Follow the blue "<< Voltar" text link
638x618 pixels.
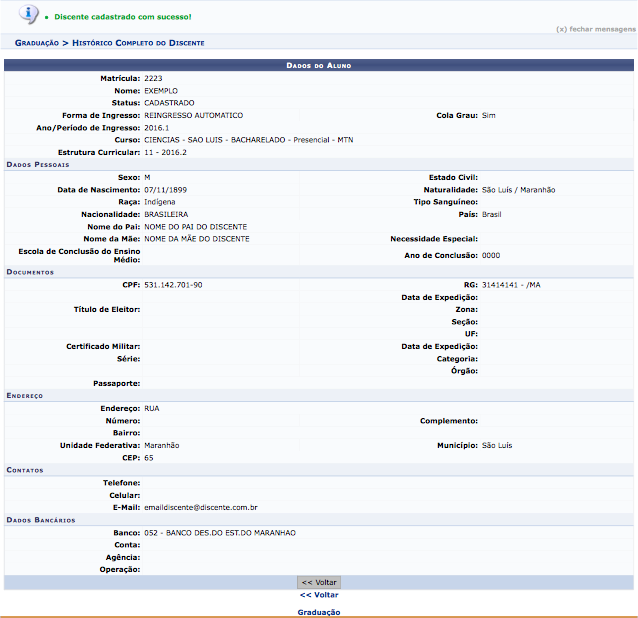319,595
